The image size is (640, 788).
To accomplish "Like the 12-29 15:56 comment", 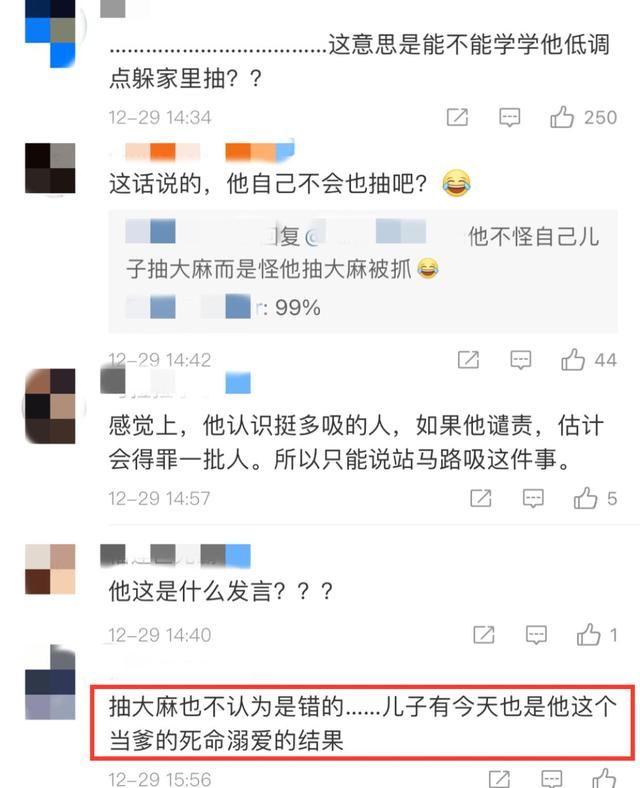I will pyautogui.click(x=604, y=778).
